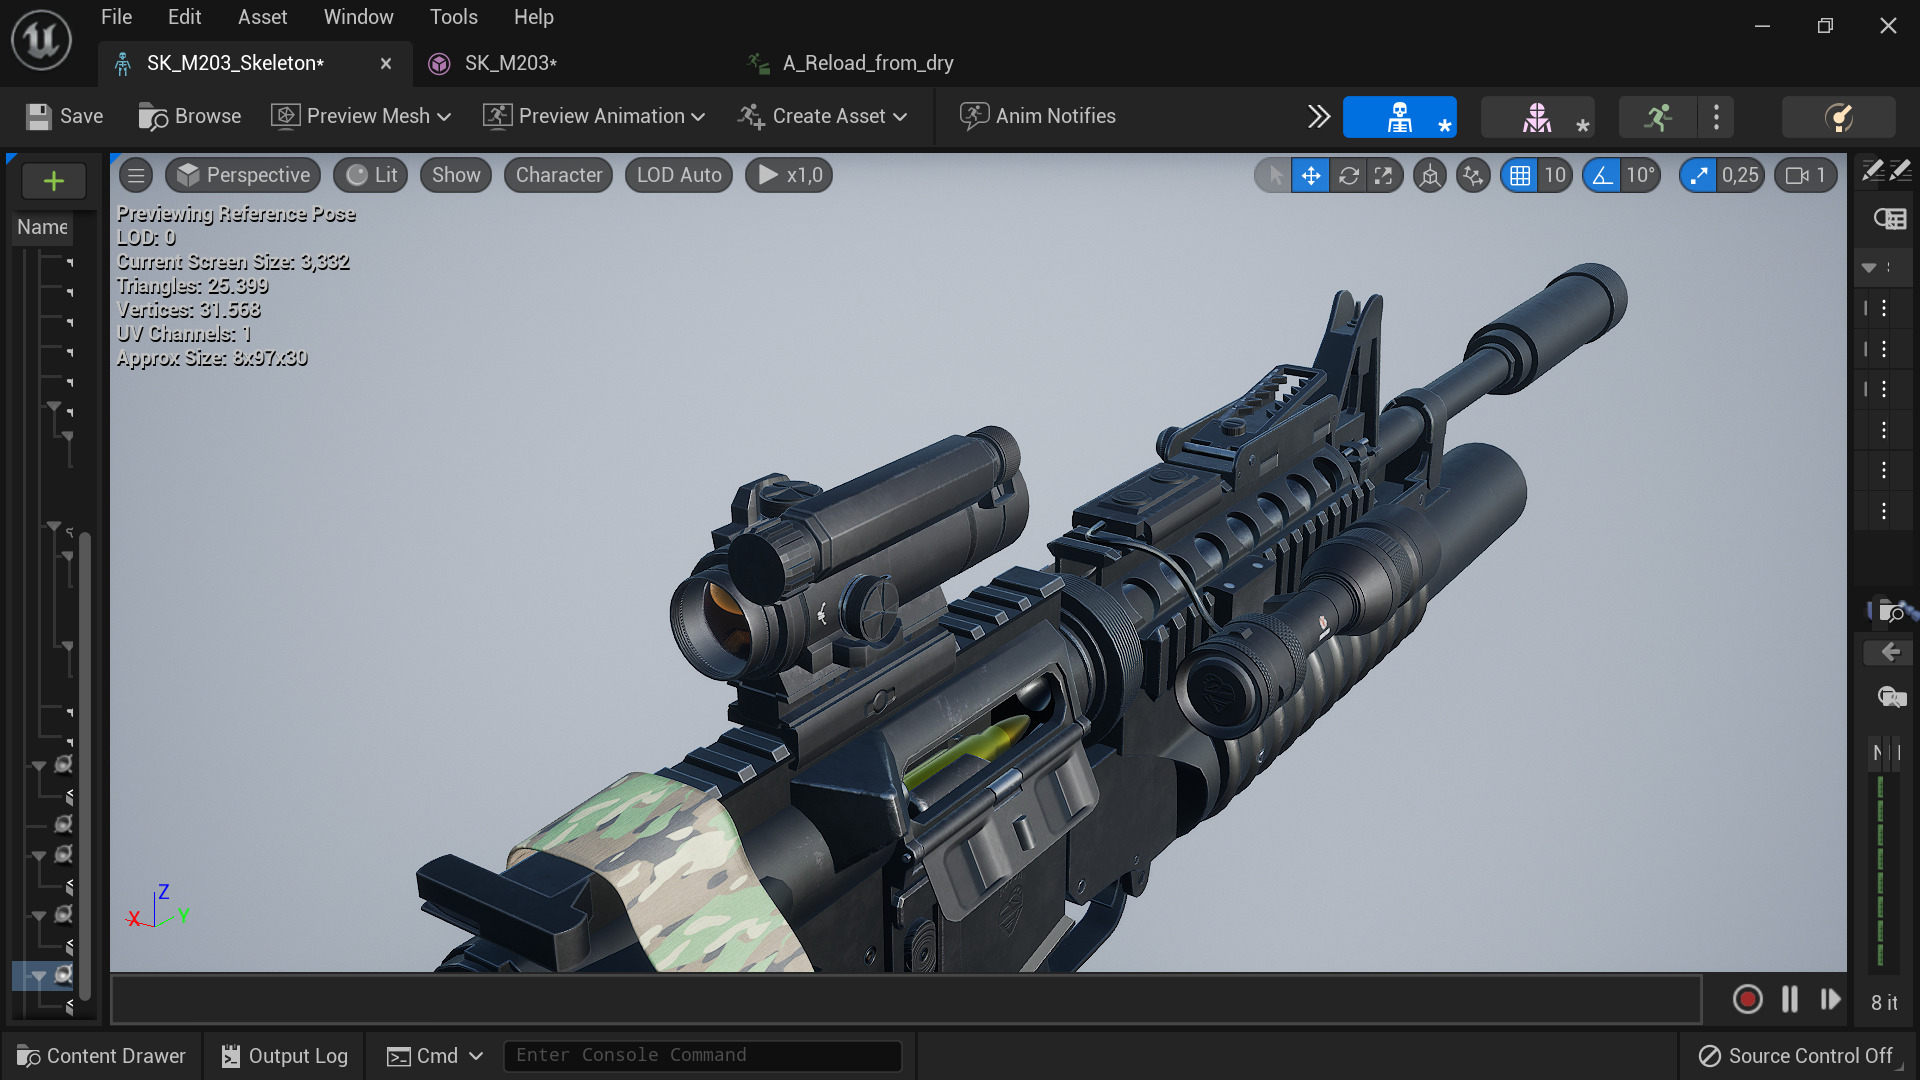Step forward one frame
Screen dimensions: 1920x1080
tap(1830, 1000)
